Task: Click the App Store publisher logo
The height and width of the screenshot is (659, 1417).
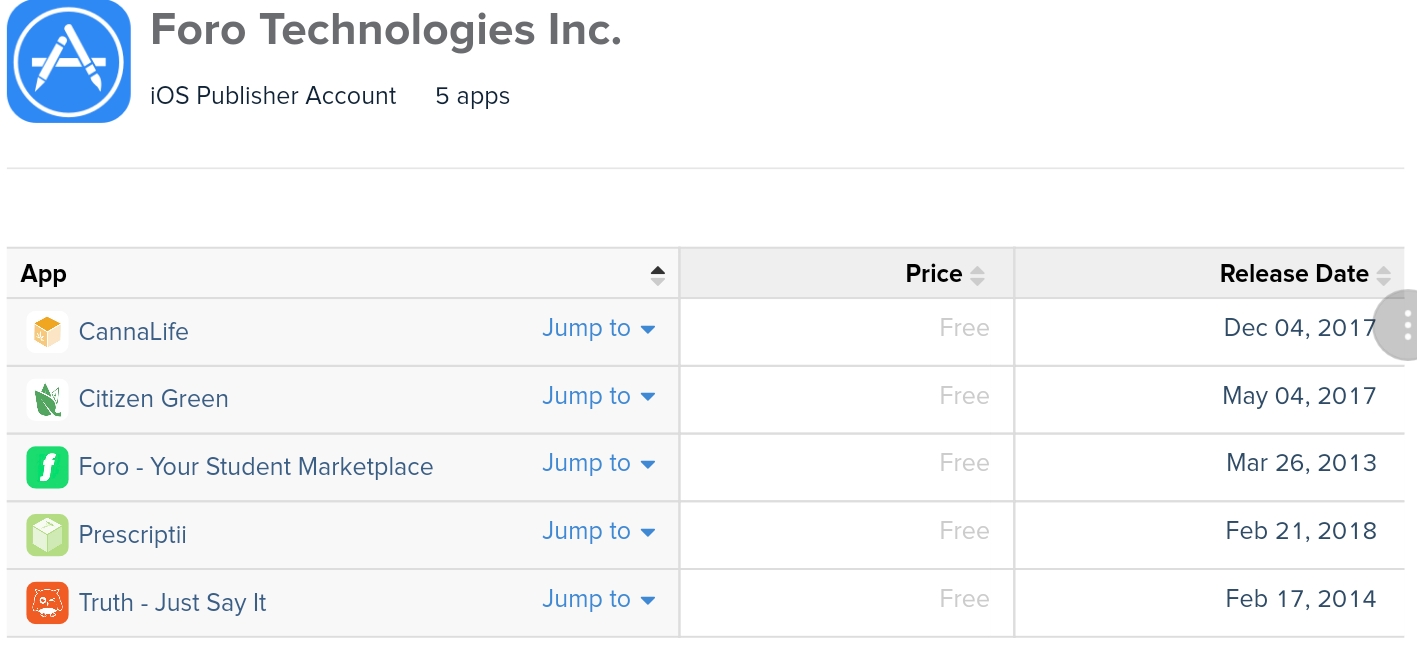Action: 68,61
